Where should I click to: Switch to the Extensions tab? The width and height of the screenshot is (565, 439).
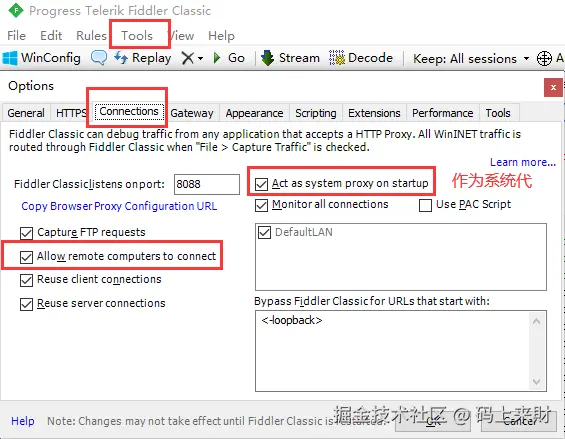point(374,113)
